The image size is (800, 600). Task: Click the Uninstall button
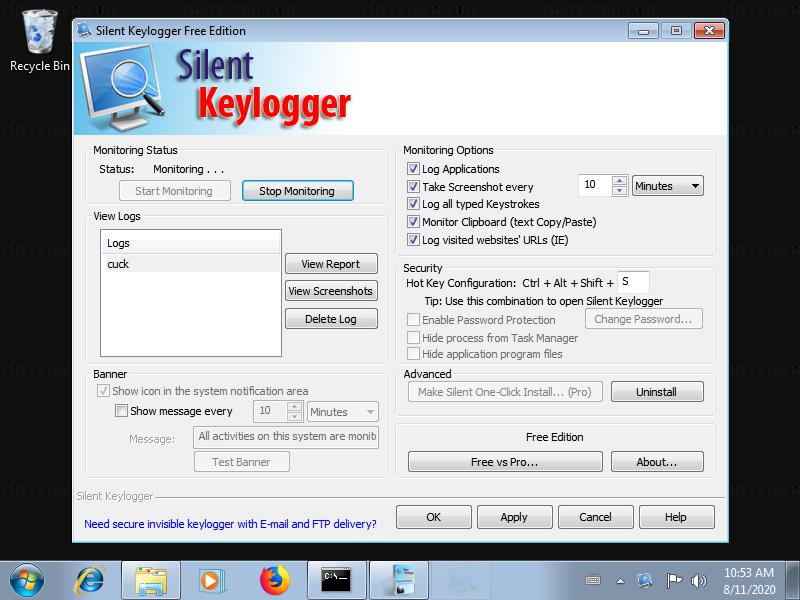coord(657,392)
